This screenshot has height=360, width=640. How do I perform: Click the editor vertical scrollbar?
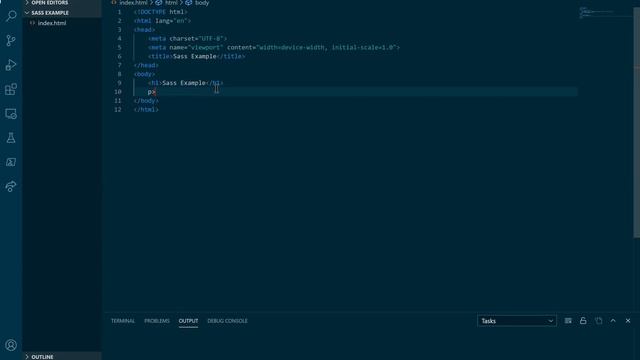pos(636,122)
